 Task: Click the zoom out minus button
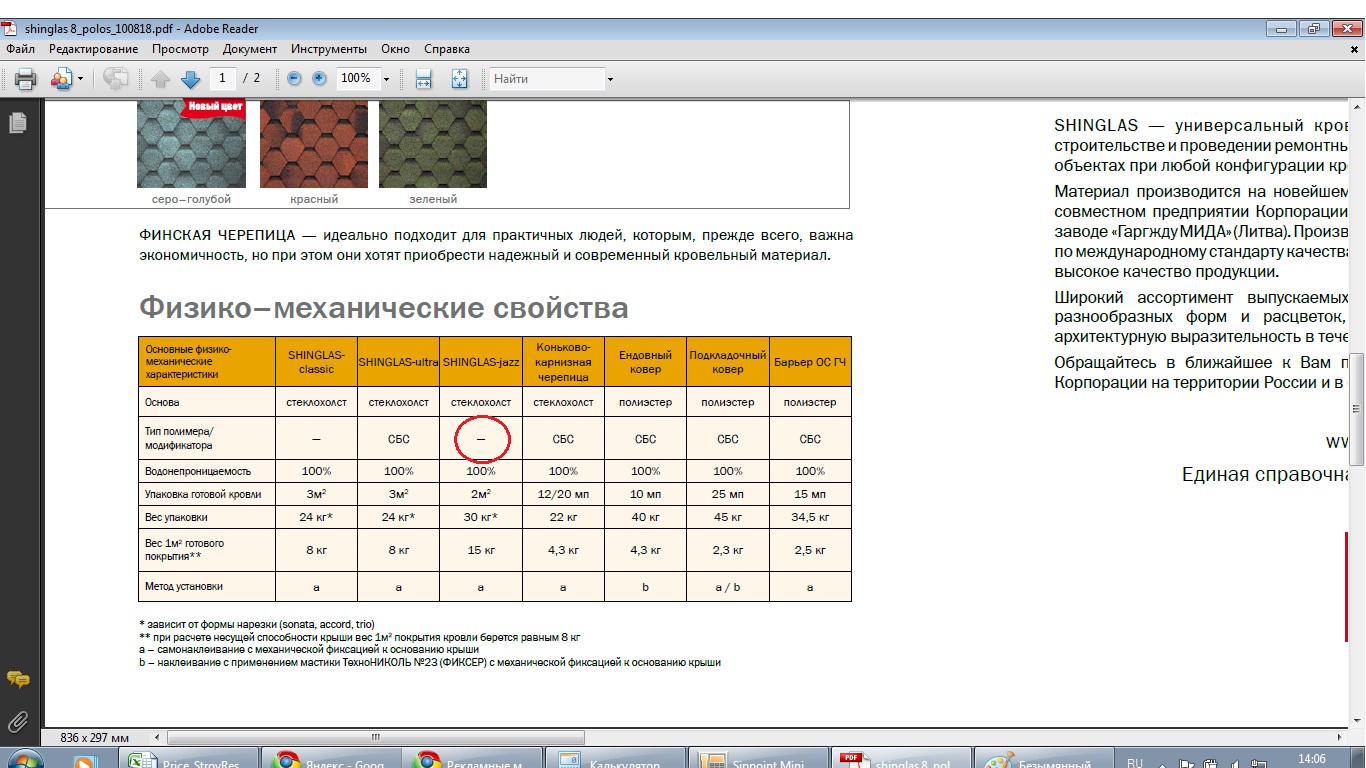pos(294,78)
